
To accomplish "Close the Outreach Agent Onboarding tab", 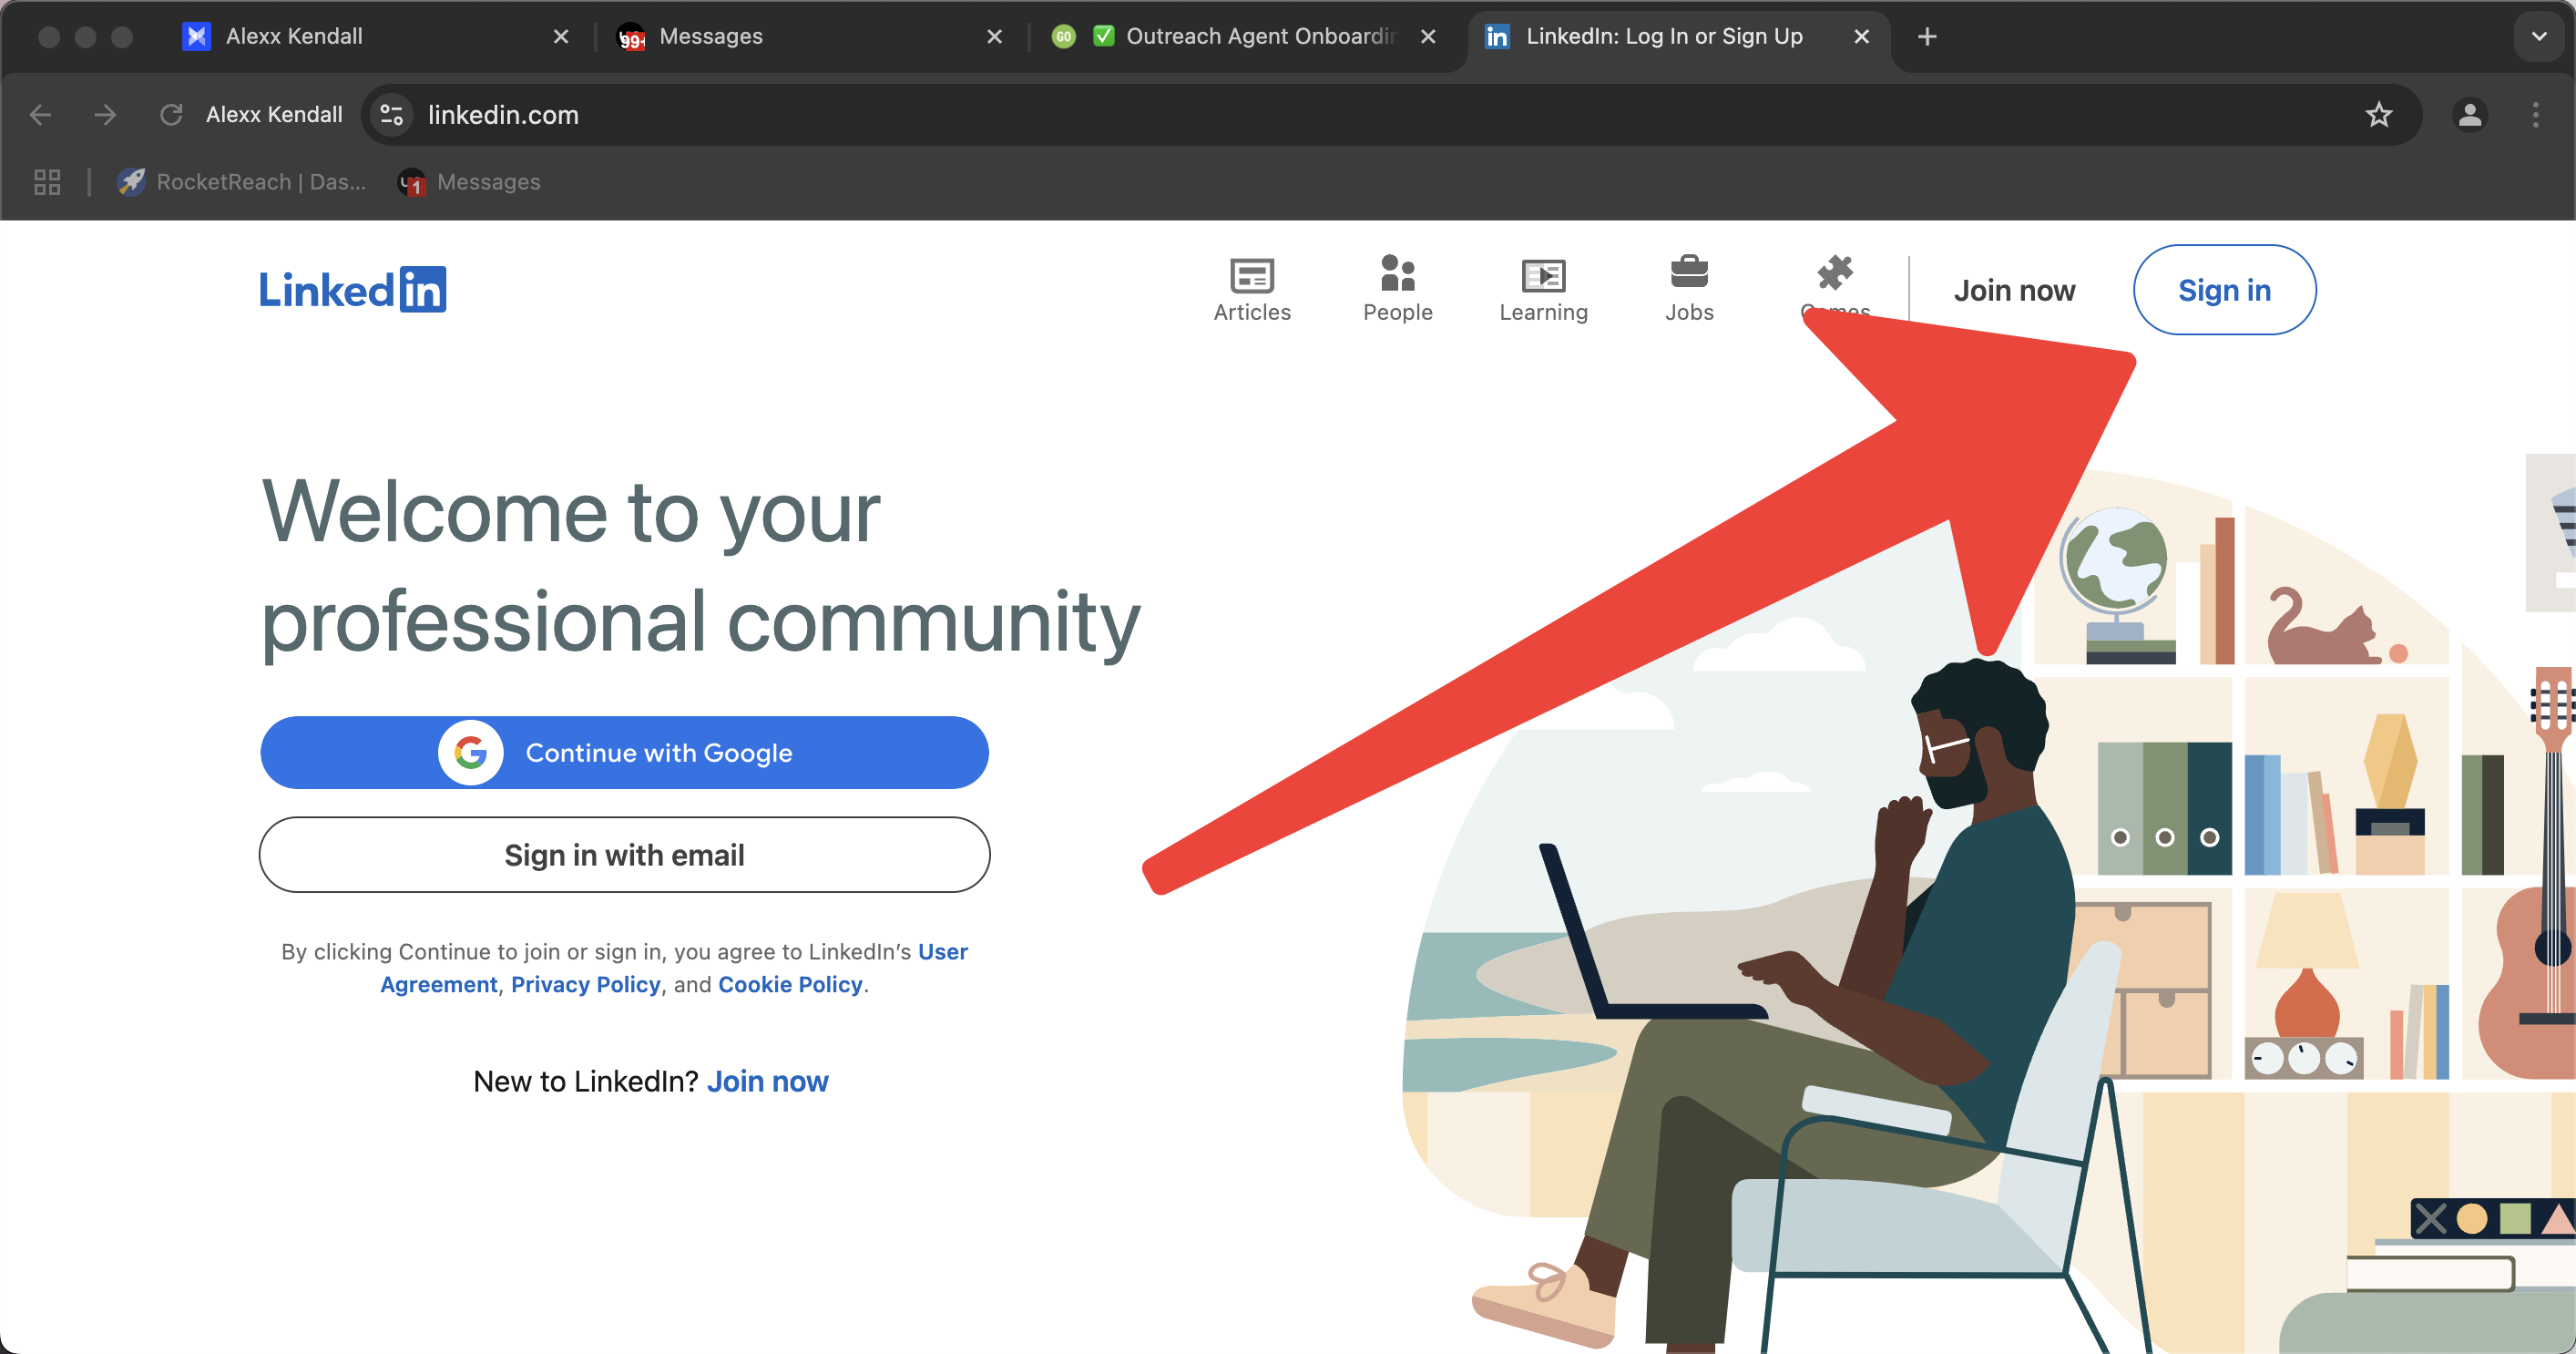I will (1428, 37).
